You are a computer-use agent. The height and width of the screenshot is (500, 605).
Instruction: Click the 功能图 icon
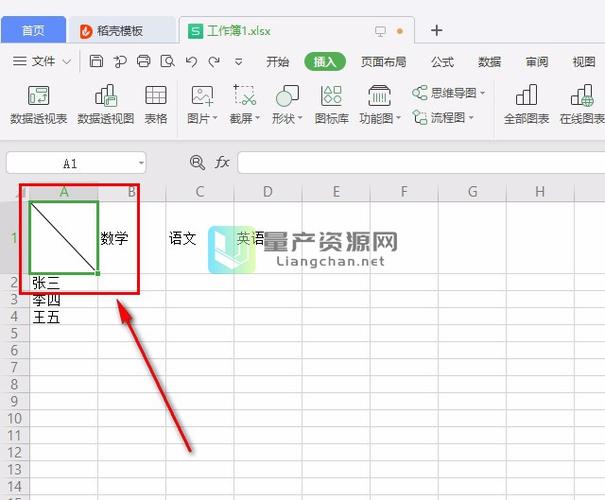(x=379, y=96)
